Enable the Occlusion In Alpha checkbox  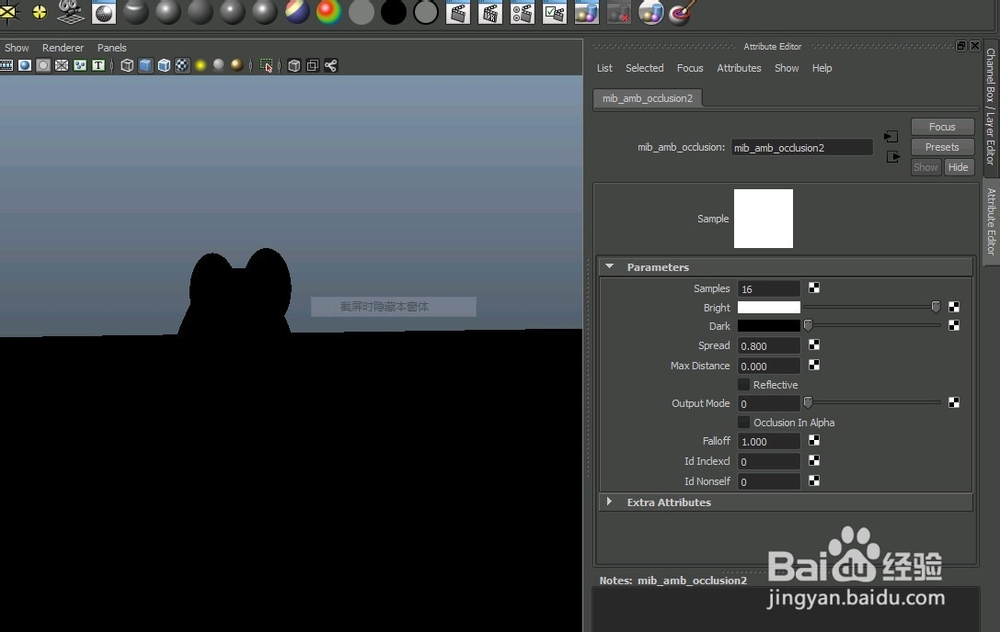pyautogui.click(x=744, y=422)
